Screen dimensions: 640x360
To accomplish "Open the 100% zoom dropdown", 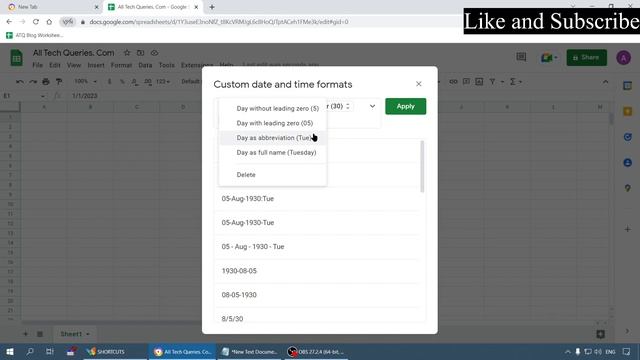I will pos(85,82).
